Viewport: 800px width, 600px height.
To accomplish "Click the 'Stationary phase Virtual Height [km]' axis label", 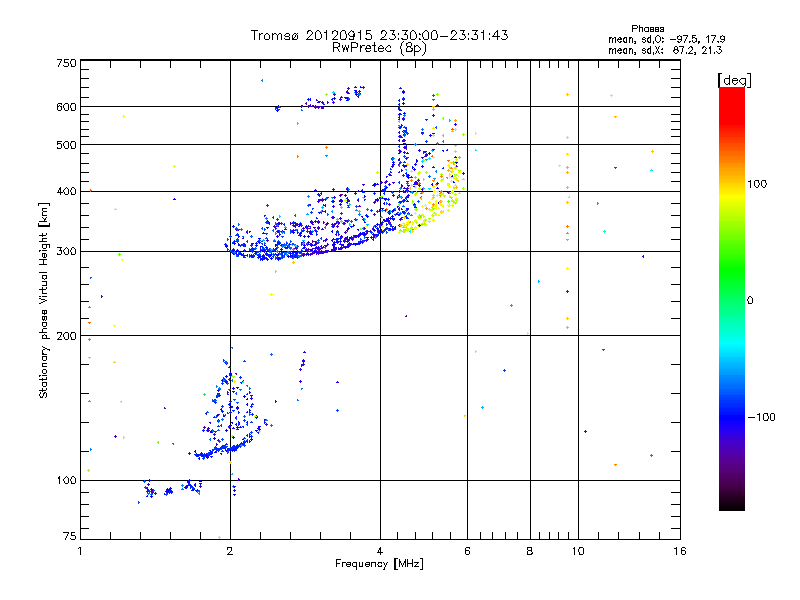I will 43,301.
